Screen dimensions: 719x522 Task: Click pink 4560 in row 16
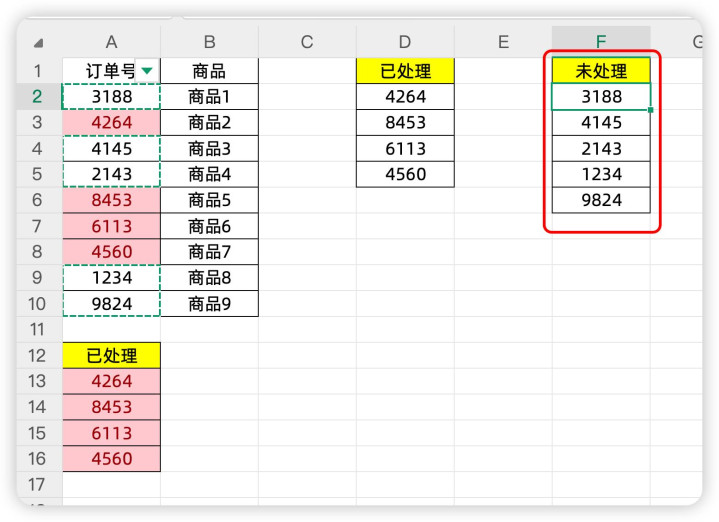click(111, 459)
